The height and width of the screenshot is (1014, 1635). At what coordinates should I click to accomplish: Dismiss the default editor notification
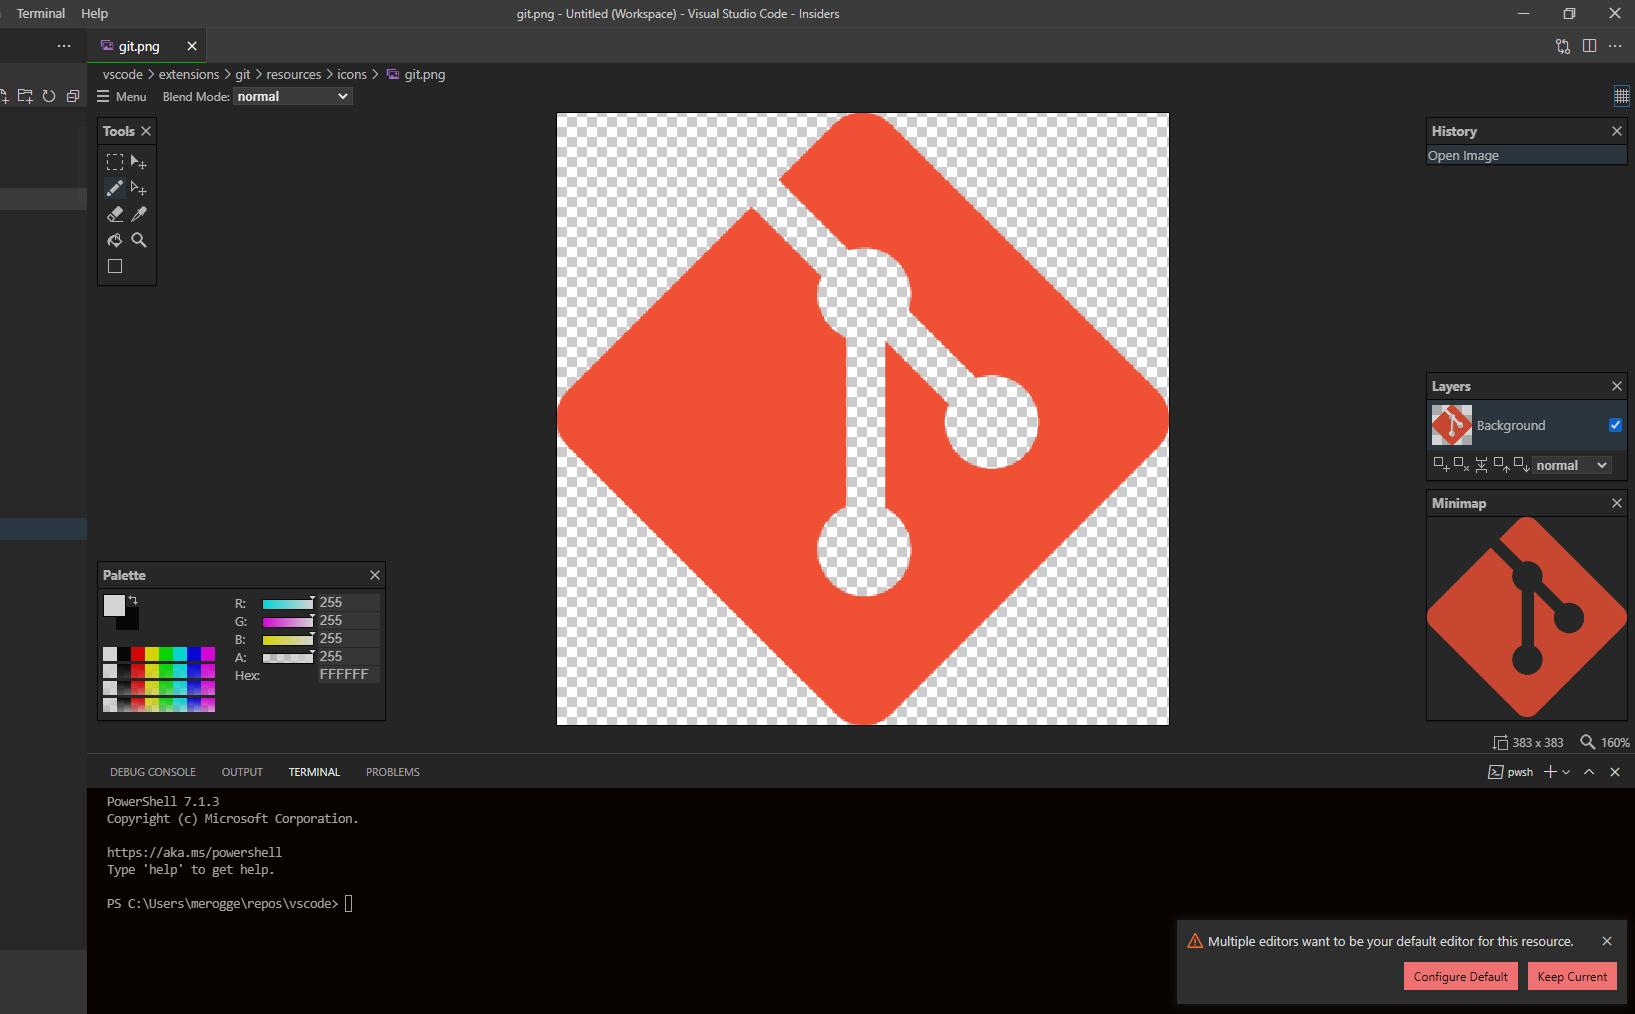coord(1607,941)
